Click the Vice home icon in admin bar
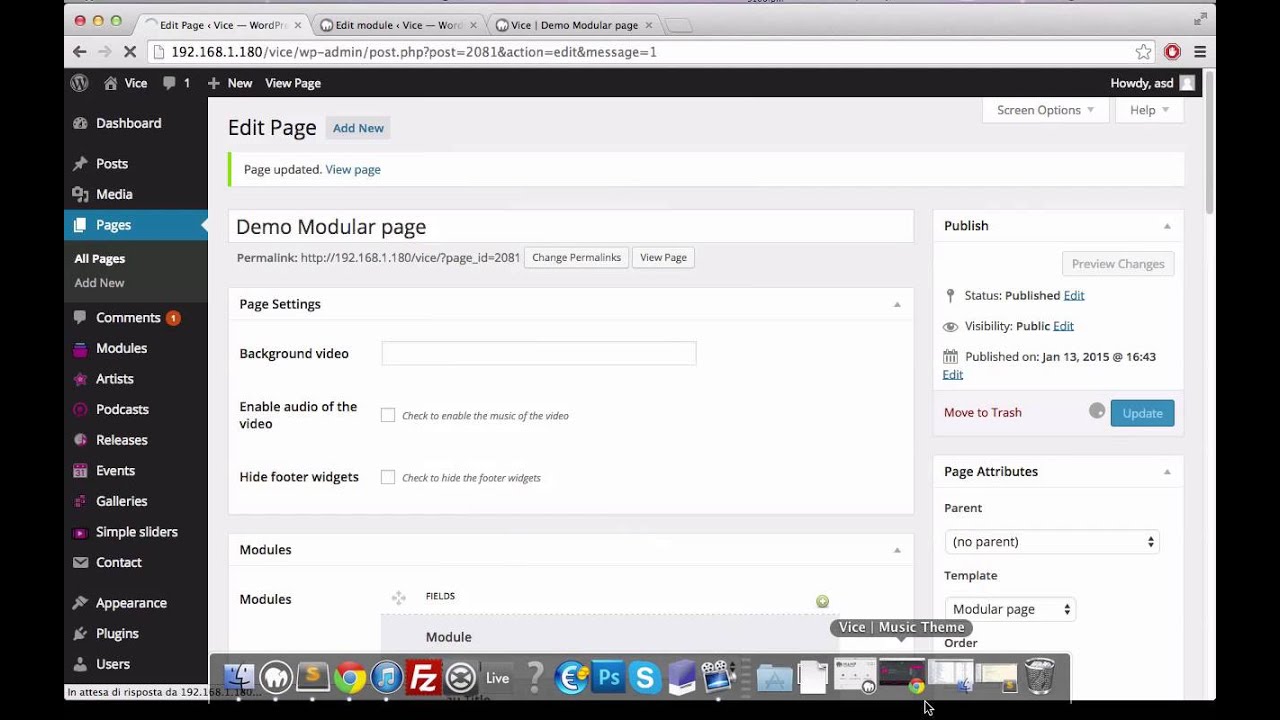Screen dimensions: 1280x720 [x=111, y=83]
